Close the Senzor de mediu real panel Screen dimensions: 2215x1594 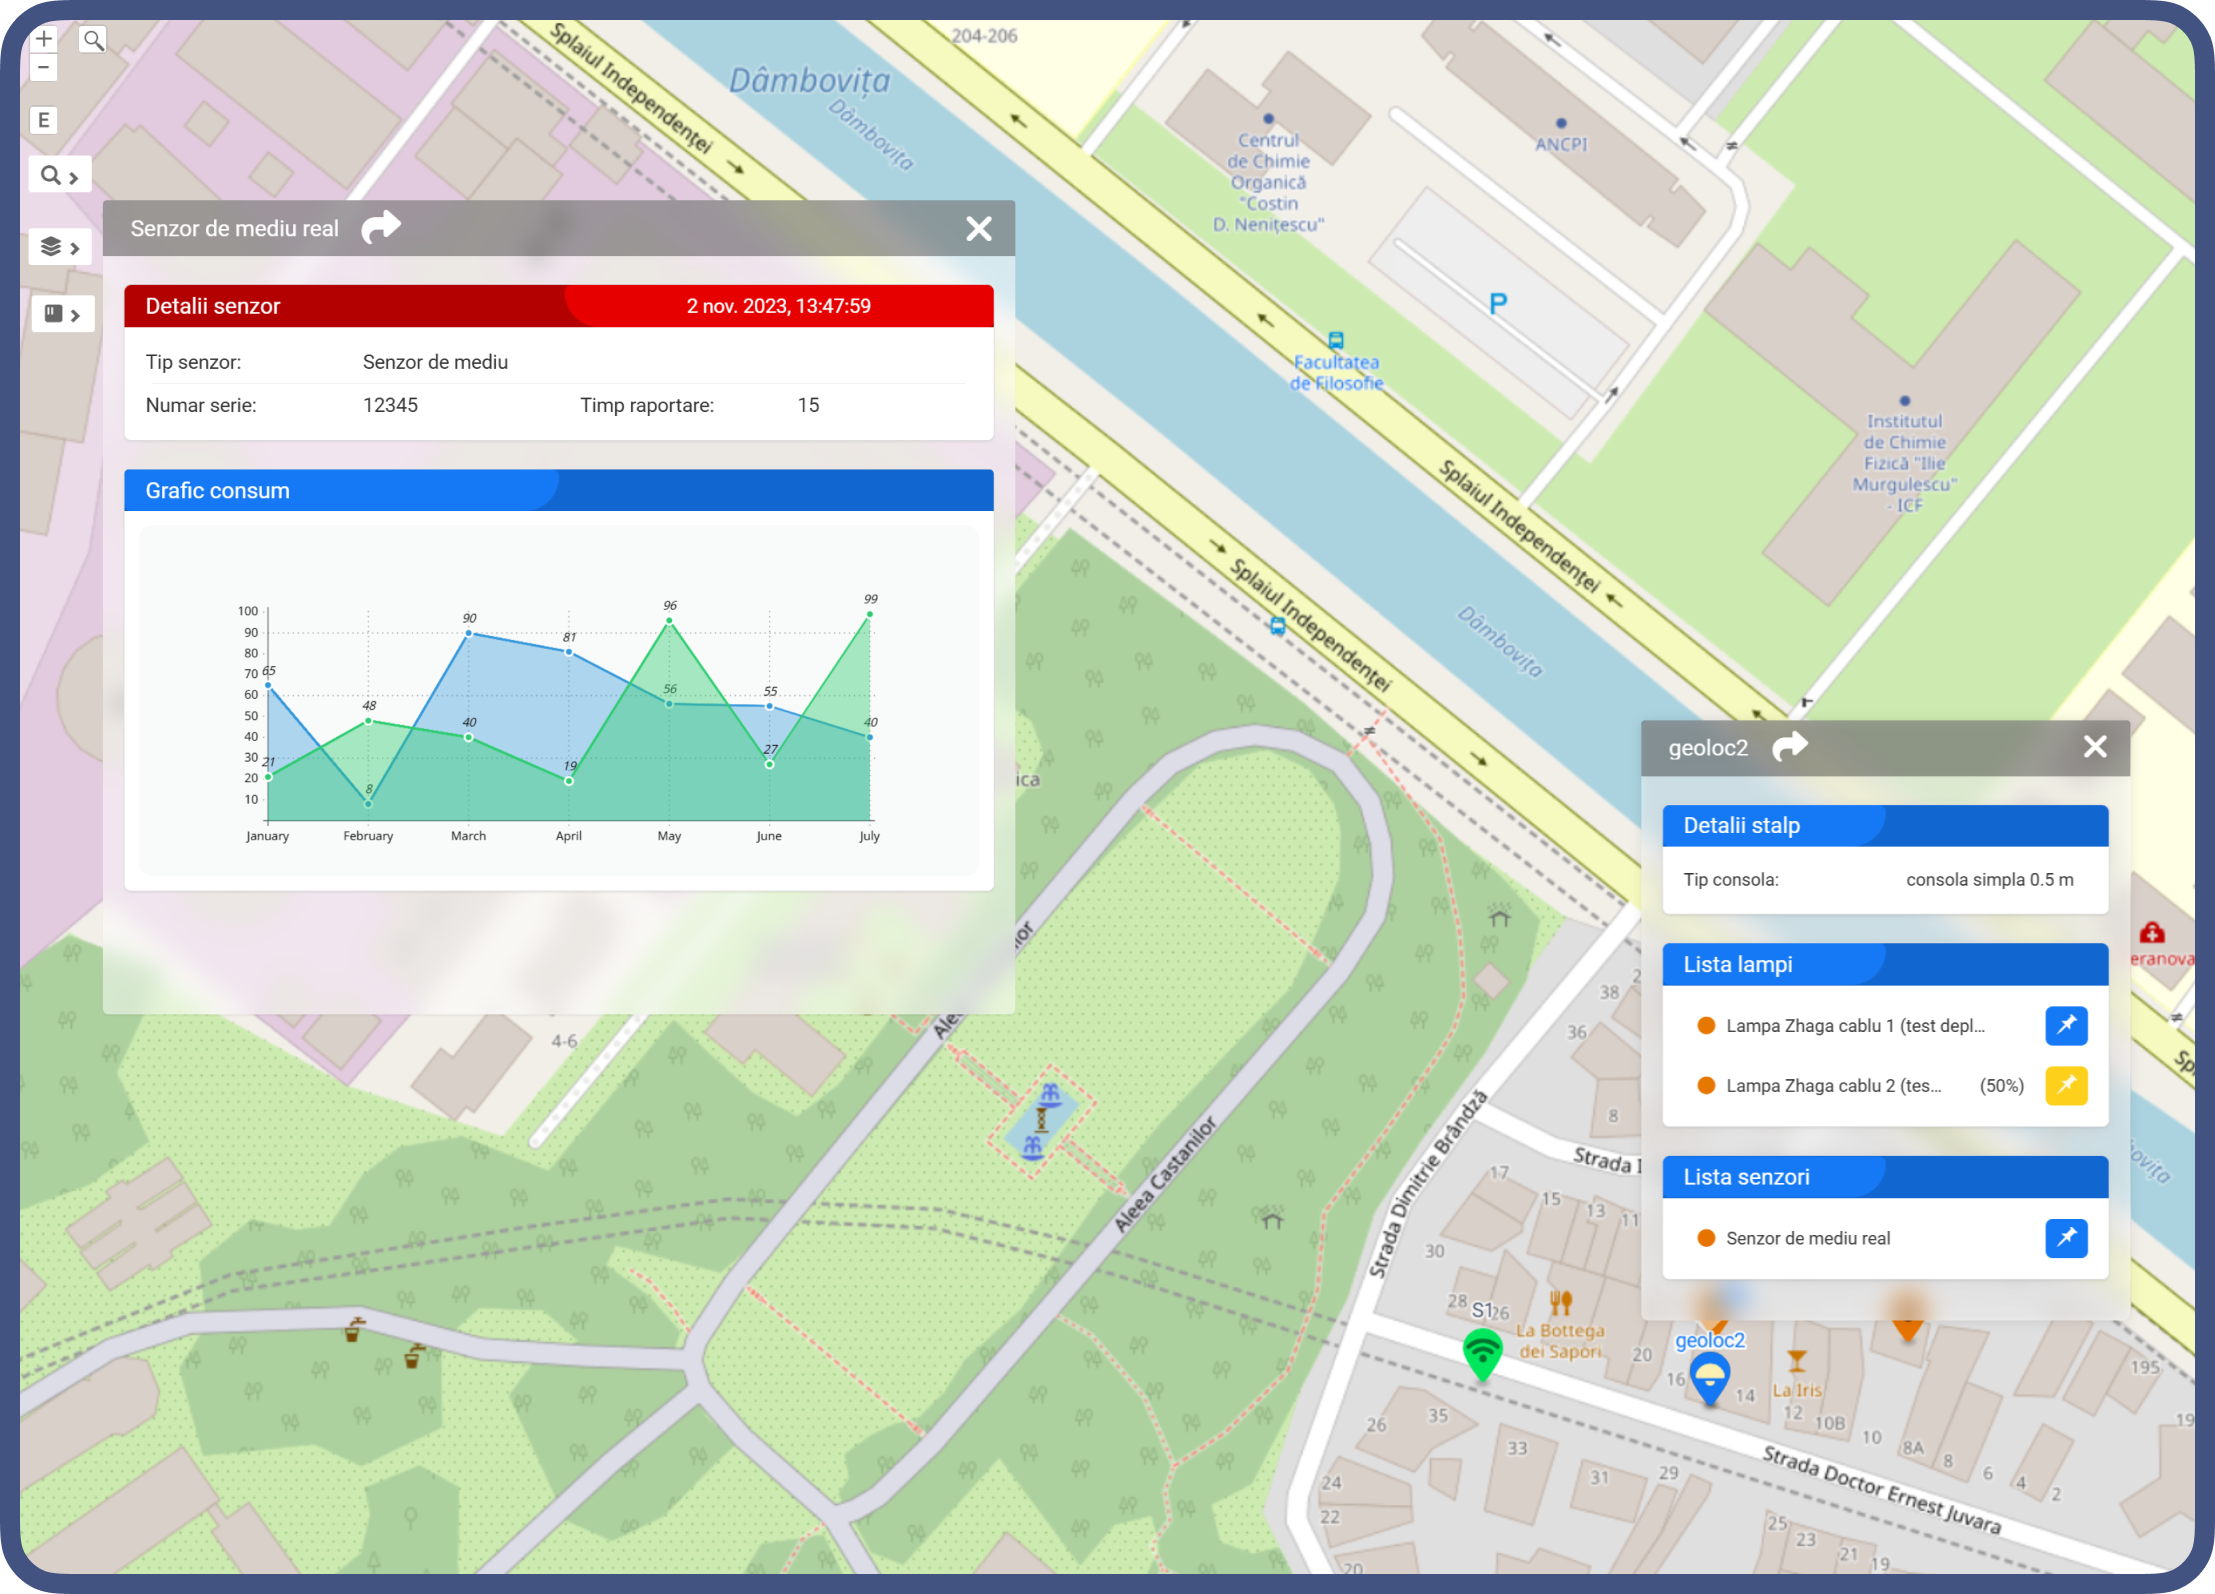(x=979, y=229)
